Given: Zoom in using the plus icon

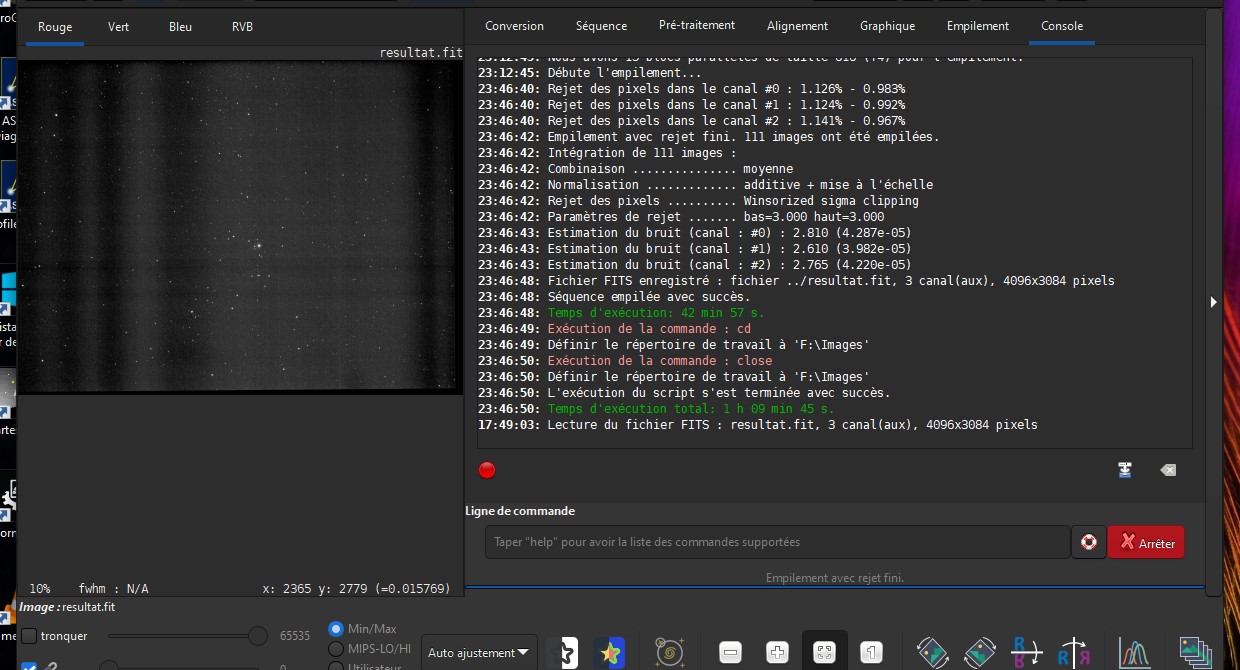Looking at the screenshot, I should [777, 653].
